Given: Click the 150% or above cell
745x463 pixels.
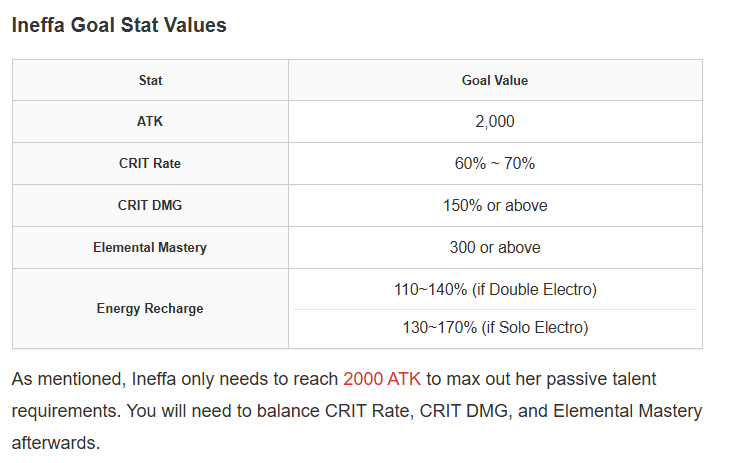Looking at the screenshot, I should point(495,205).
